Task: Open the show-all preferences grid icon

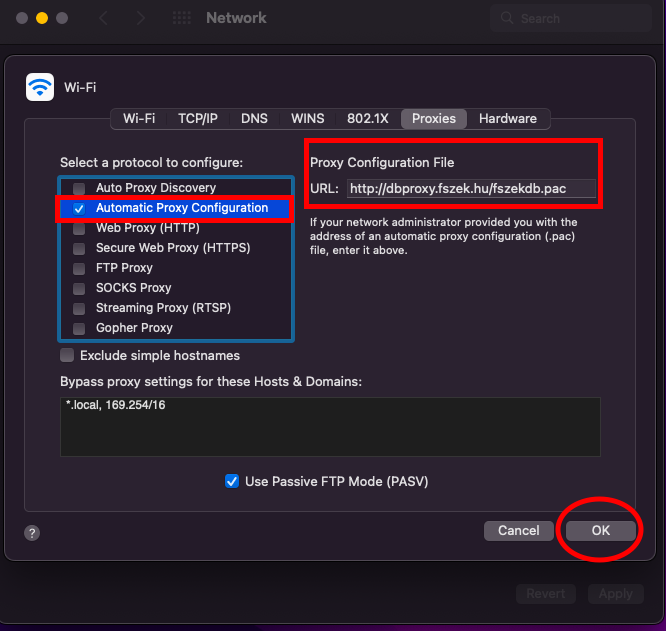Action: 181,18
